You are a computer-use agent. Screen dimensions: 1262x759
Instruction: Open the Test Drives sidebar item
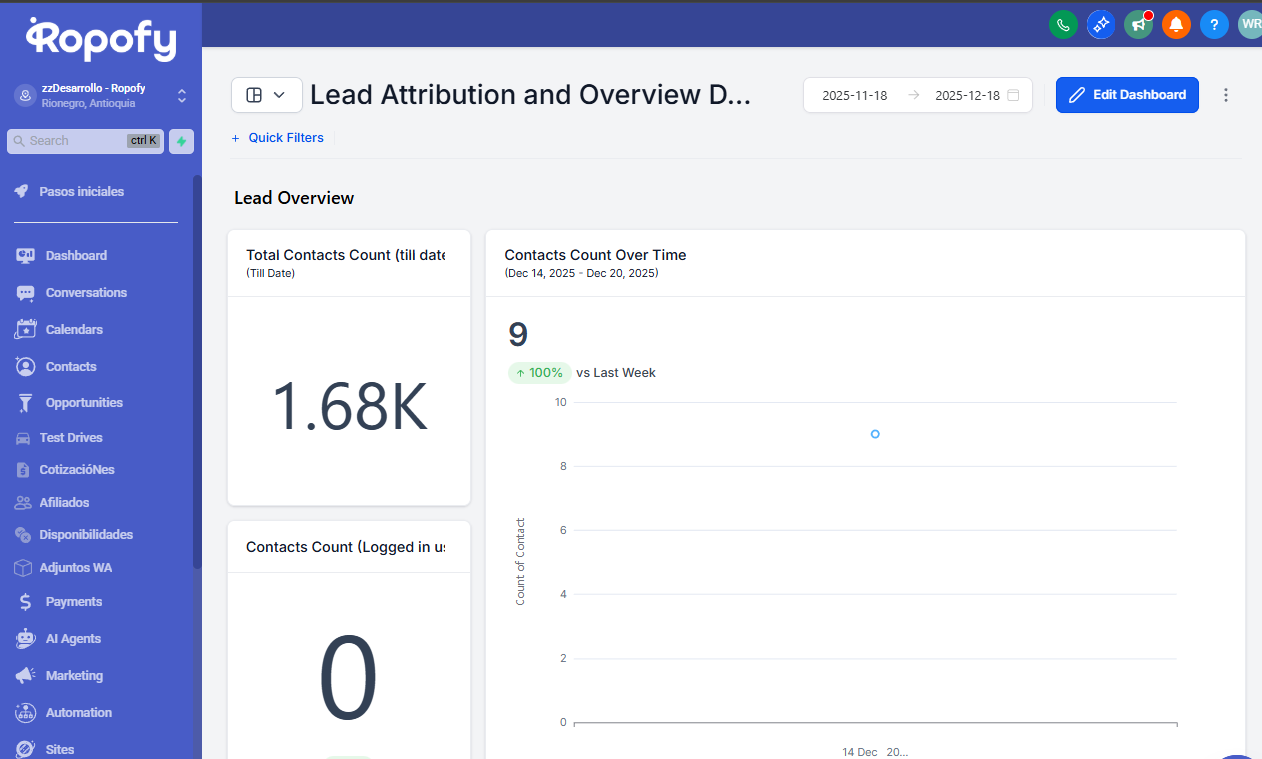[x=71, y=438]
